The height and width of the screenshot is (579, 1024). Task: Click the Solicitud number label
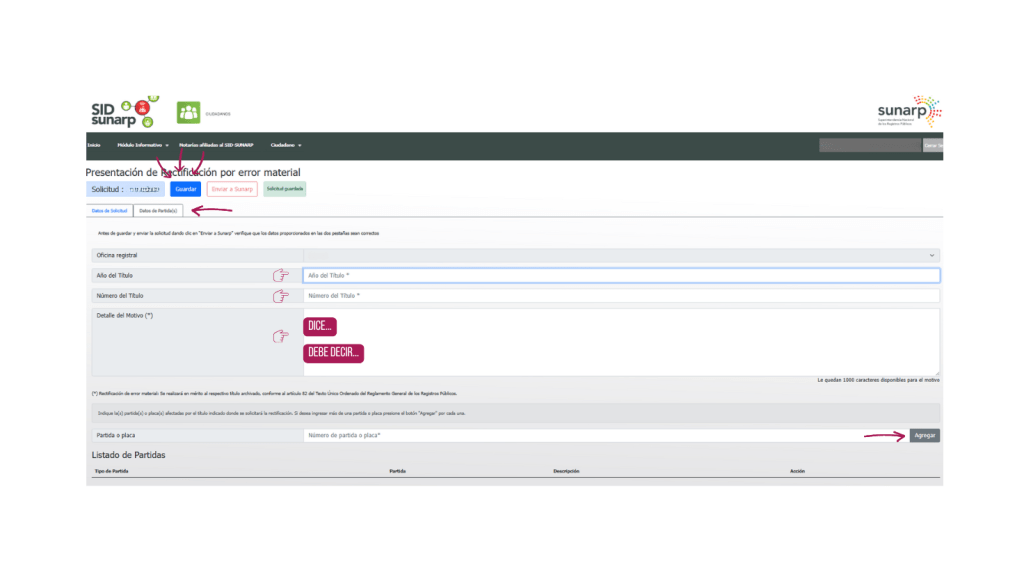click(125, 189)
